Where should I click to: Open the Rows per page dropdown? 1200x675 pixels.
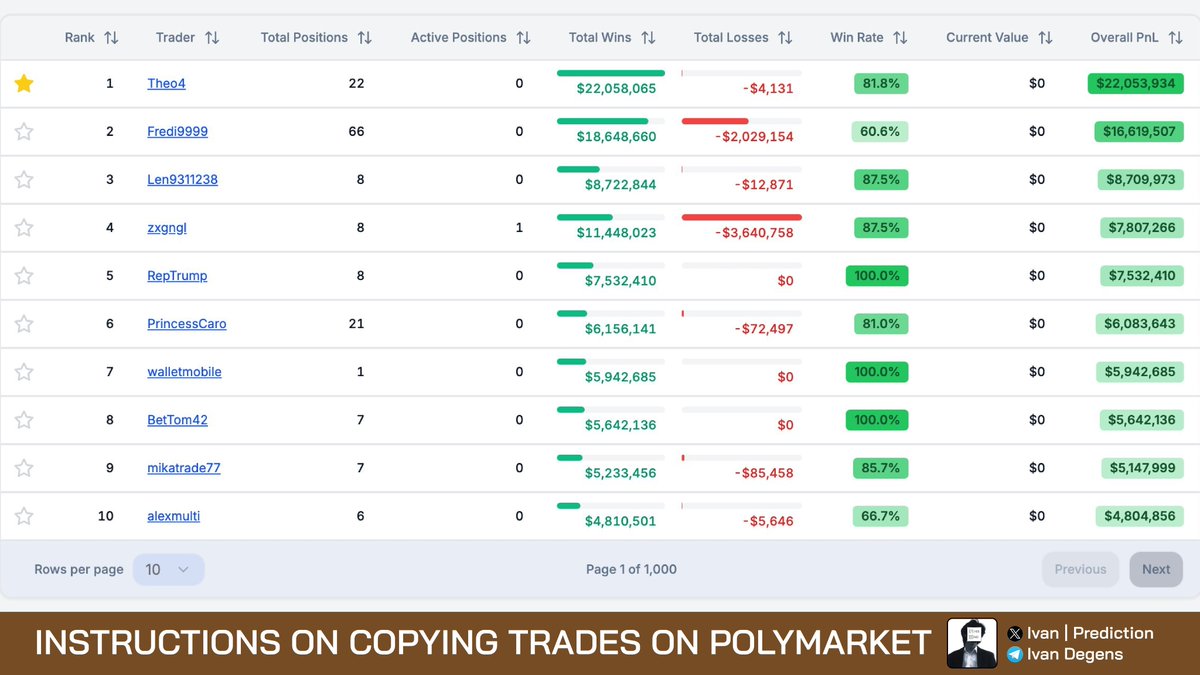pyautogui.click(x=168, y=569)
